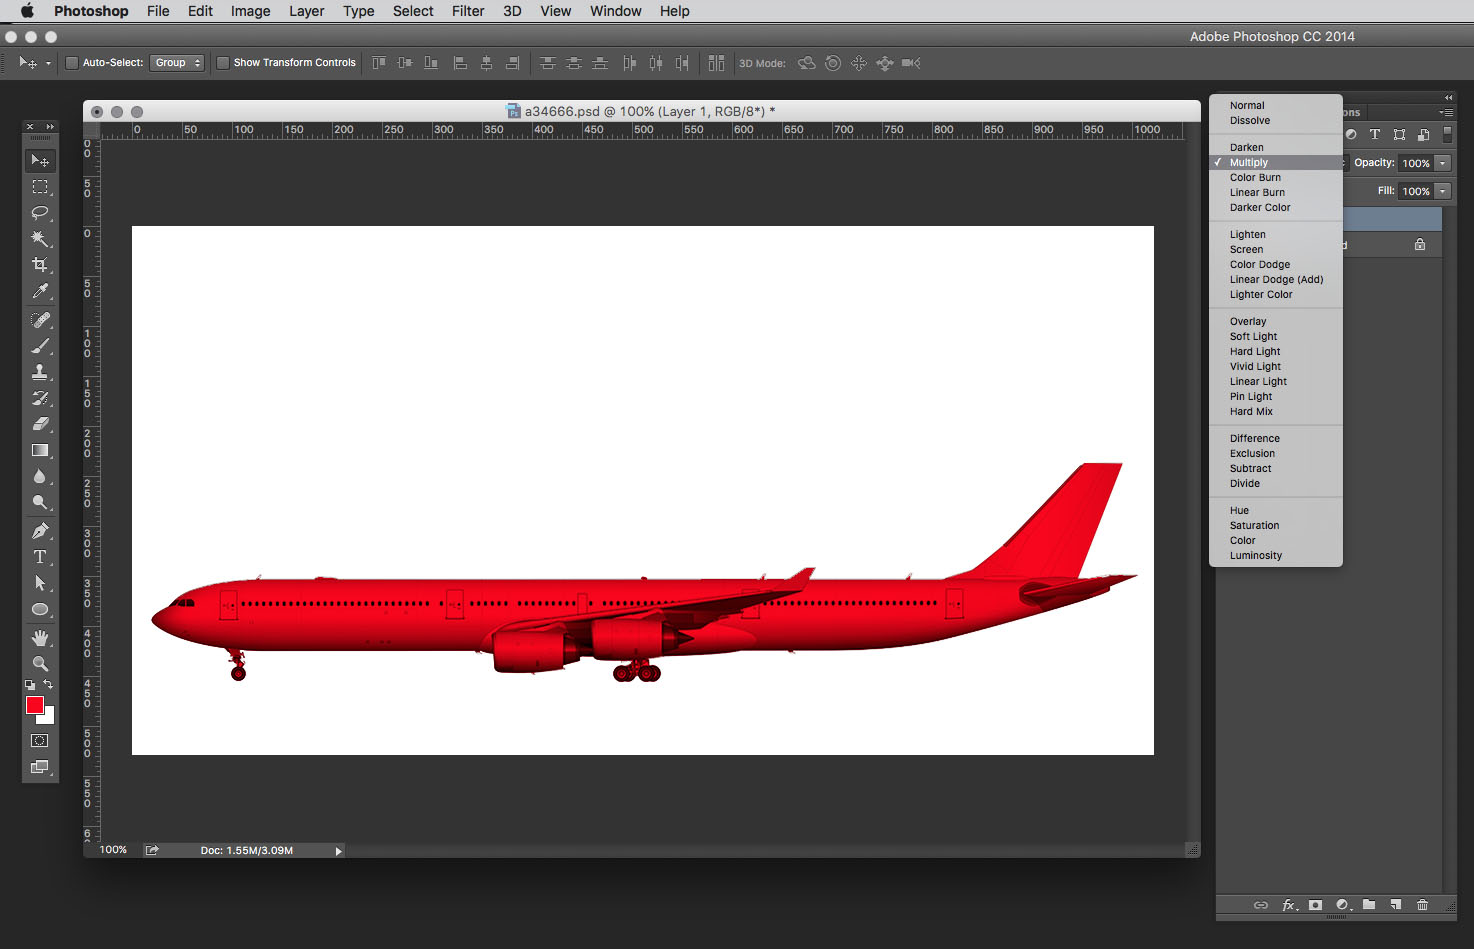Viewport: 1474px width, 949px height.
Task: Select the Hand tool
Action: tap(40, 637)
